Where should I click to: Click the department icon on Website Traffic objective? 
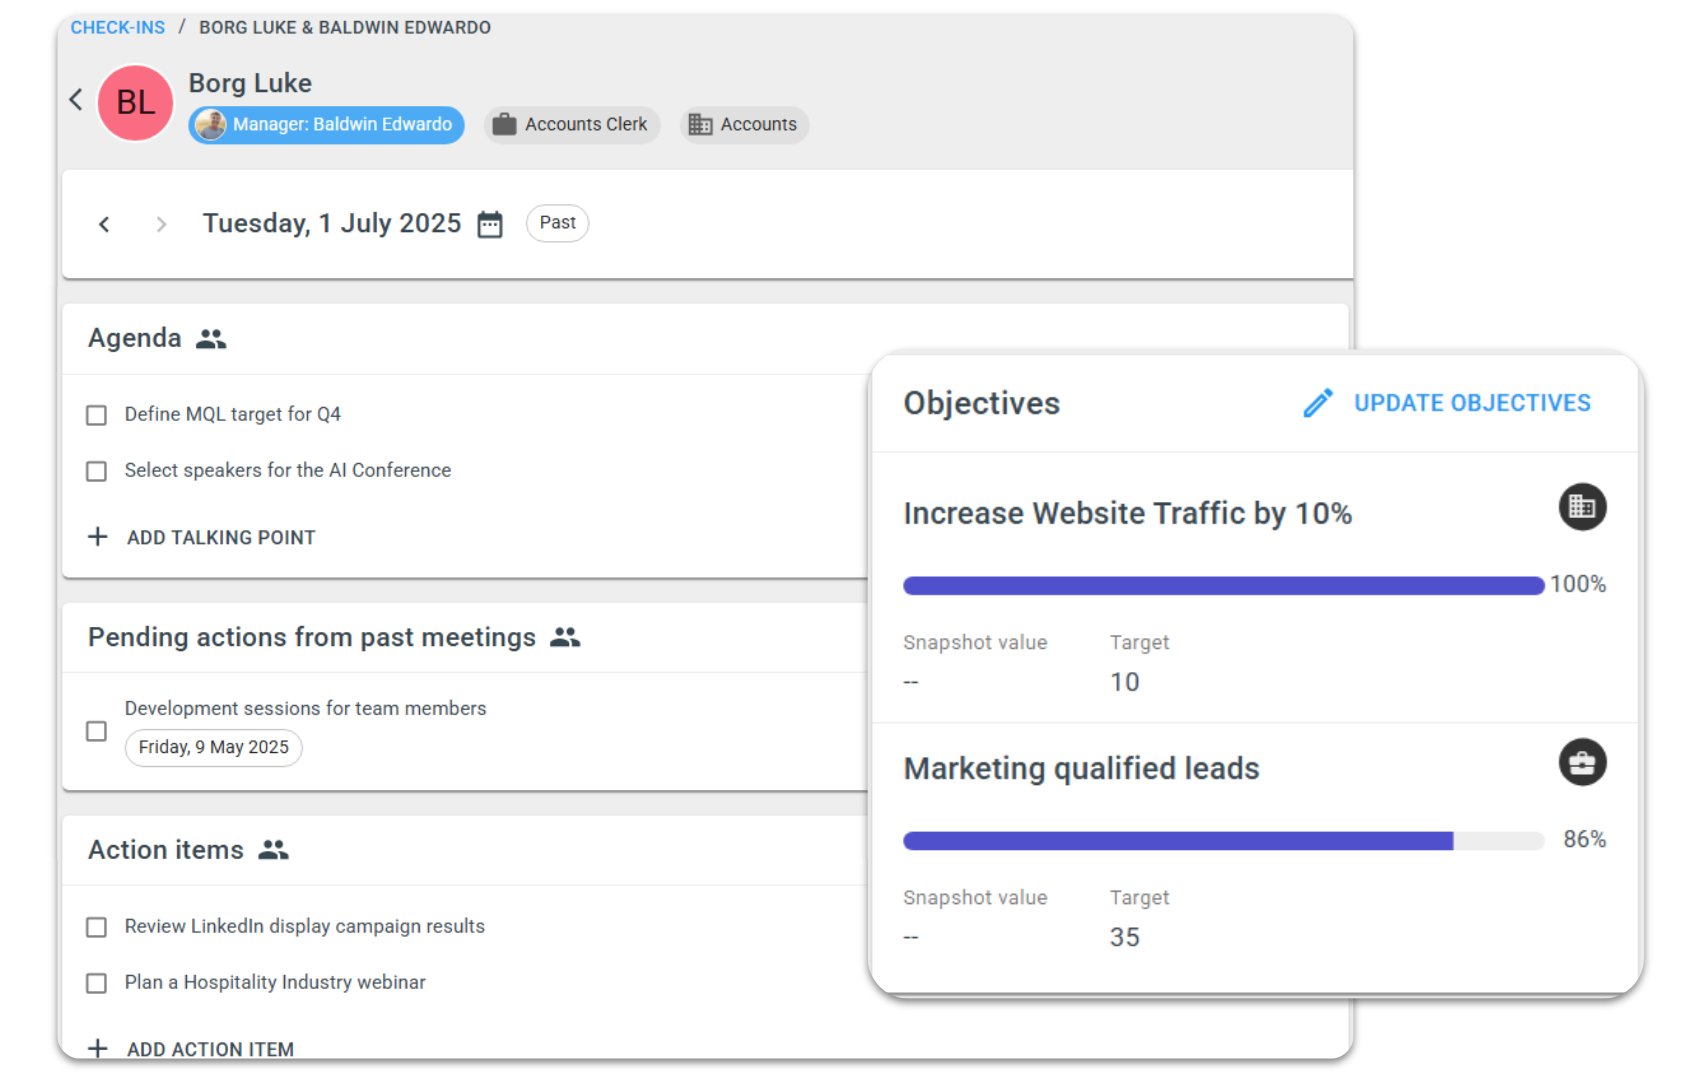[x=1581, y=507]
